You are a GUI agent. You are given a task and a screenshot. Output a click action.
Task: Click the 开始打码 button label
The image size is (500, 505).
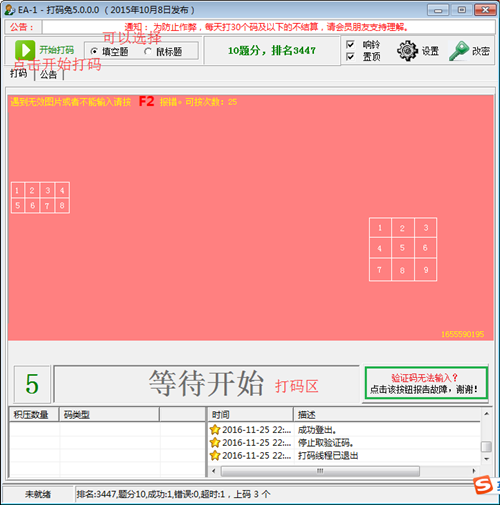[x=57, y=50]
